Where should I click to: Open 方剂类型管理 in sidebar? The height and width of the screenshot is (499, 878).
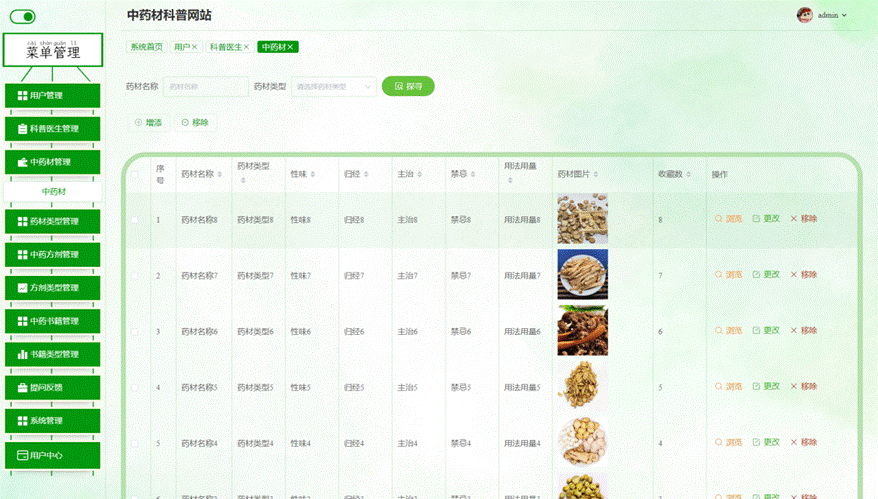tap(53, 288)
